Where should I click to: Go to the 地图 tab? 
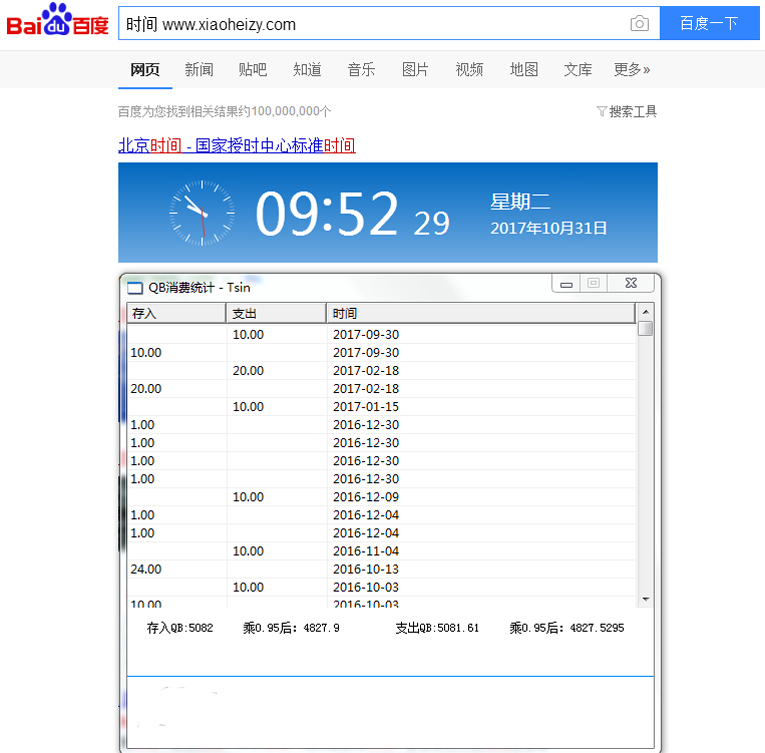click(x=523, y=69)
